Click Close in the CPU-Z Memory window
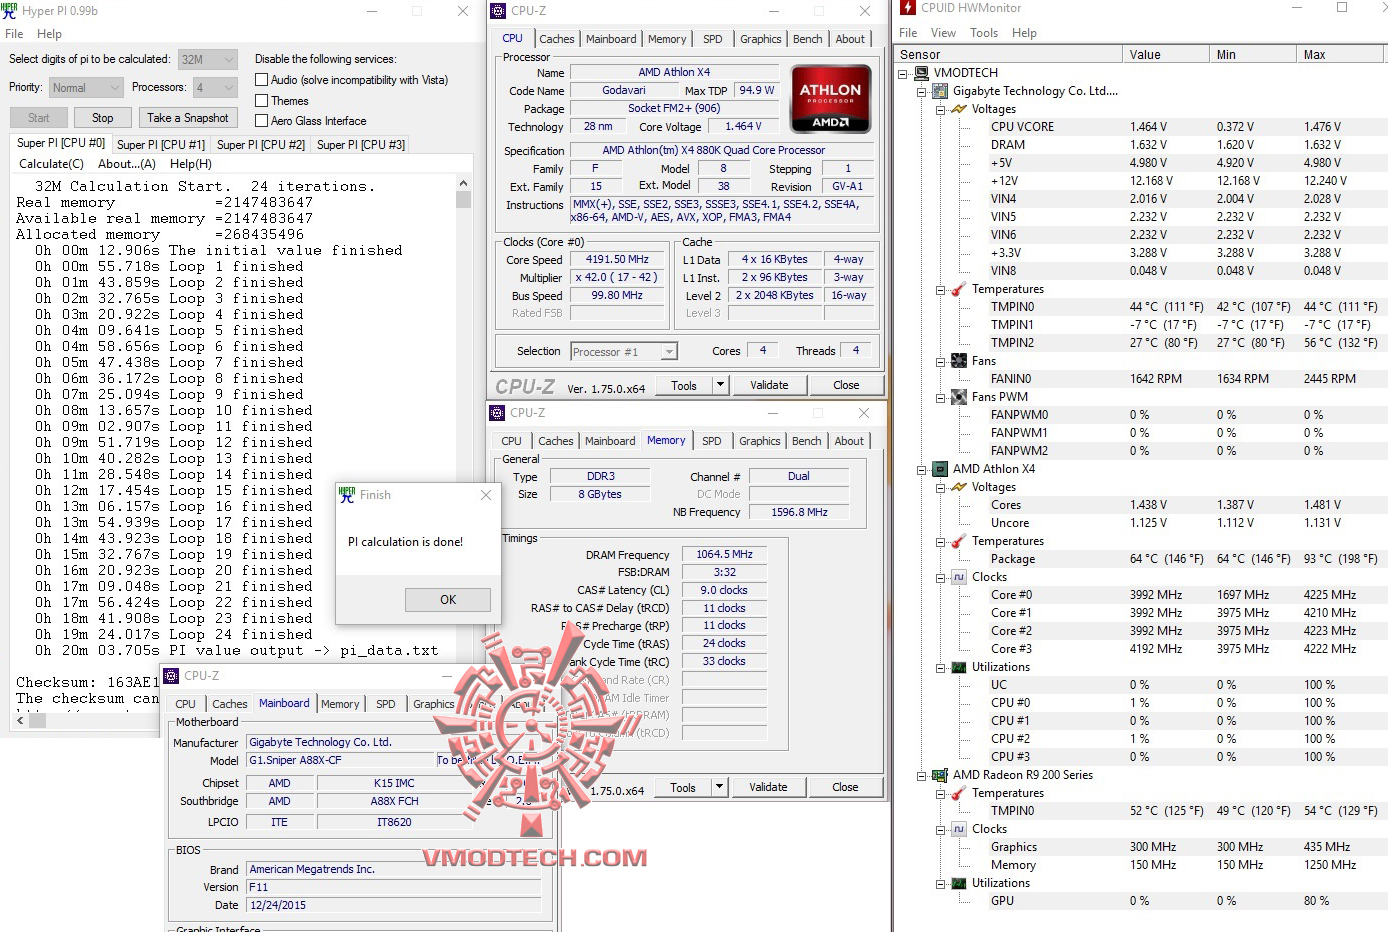 [x=845, y=787]
